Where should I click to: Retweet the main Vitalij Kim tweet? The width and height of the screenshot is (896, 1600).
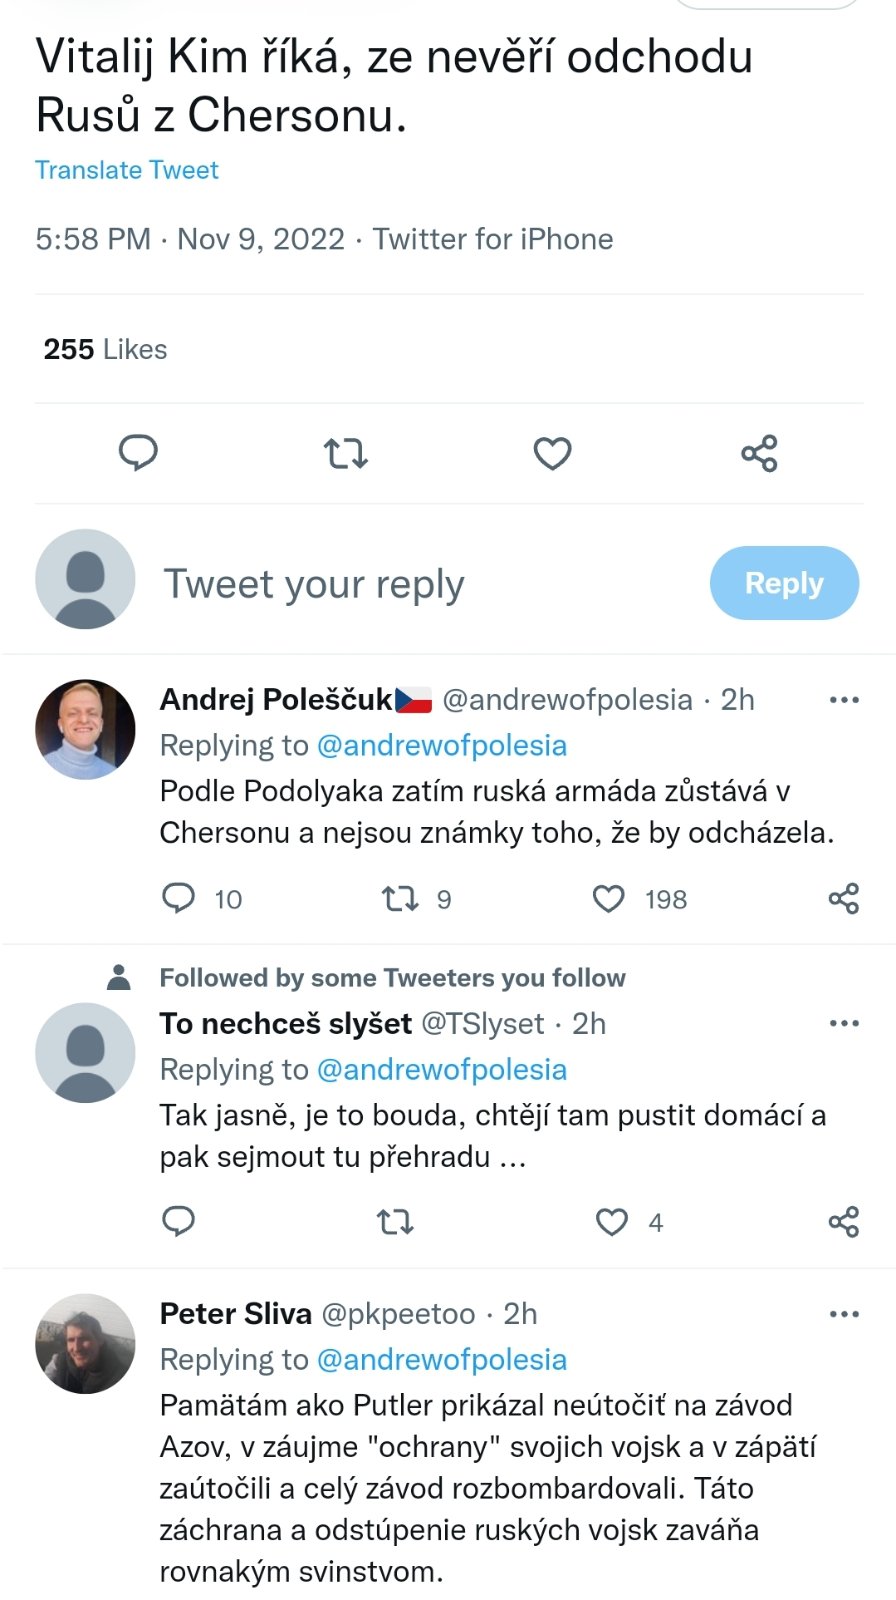(x=346, y=453)
